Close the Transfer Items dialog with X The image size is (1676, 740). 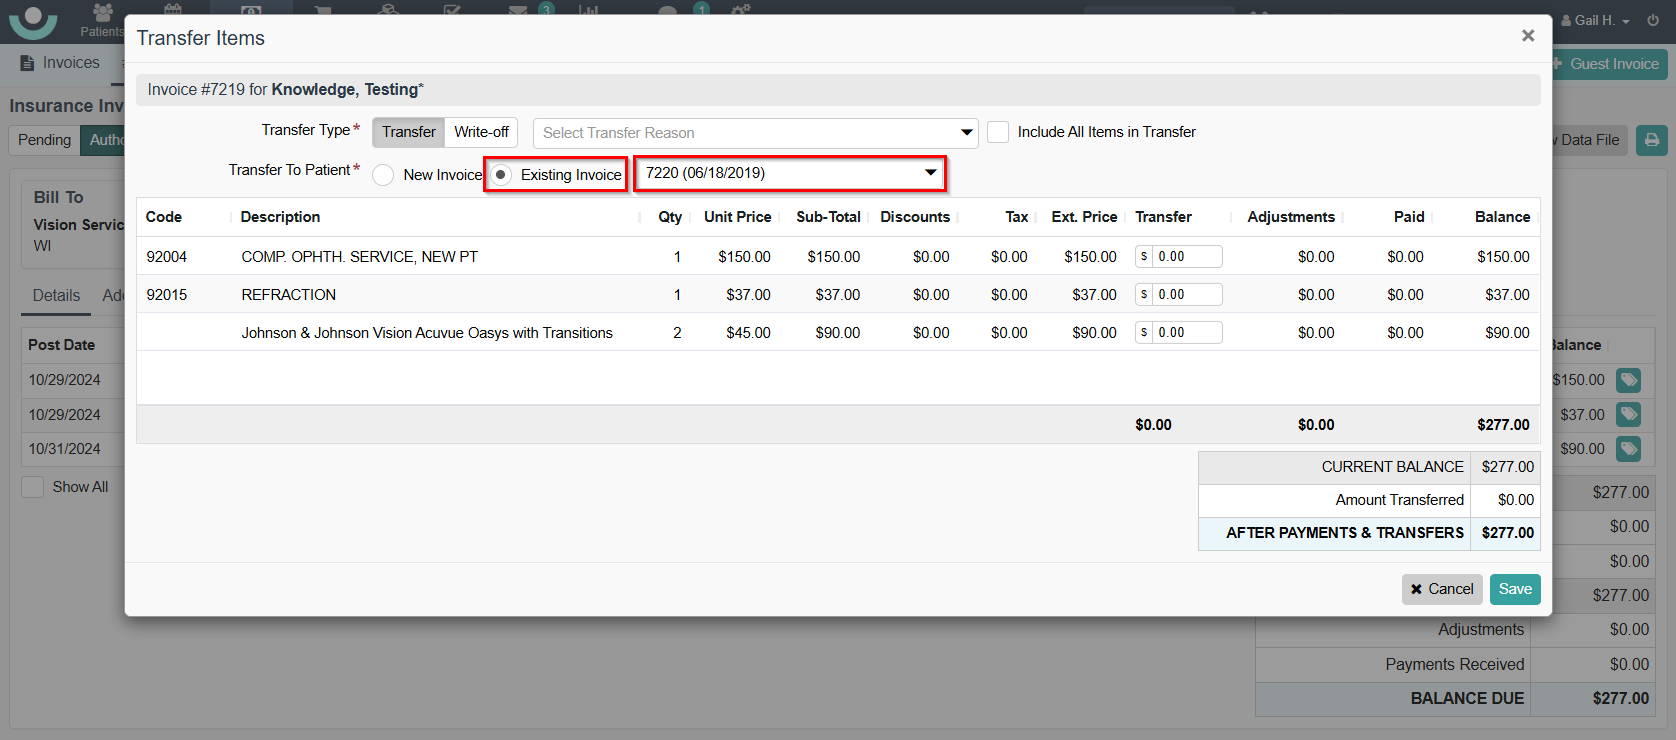[x=1527, y=36]
